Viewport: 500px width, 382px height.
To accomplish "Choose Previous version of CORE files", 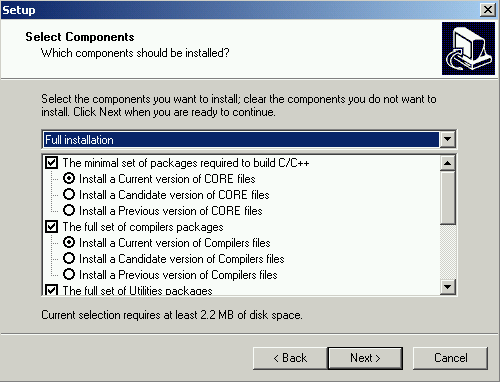I will 69,210.
